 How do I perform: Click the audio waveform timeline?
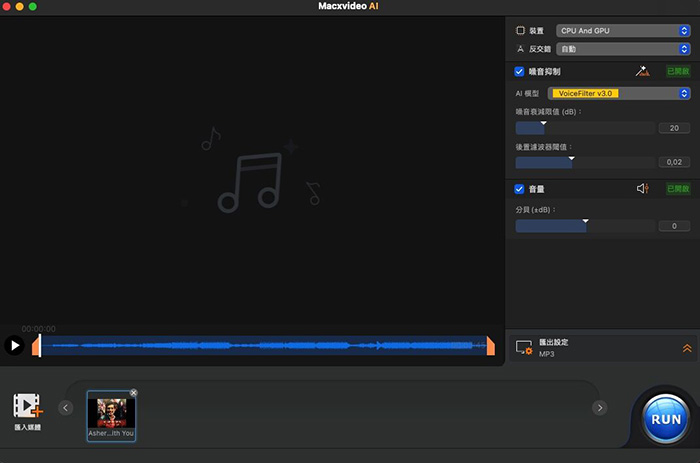coord(263,346)
